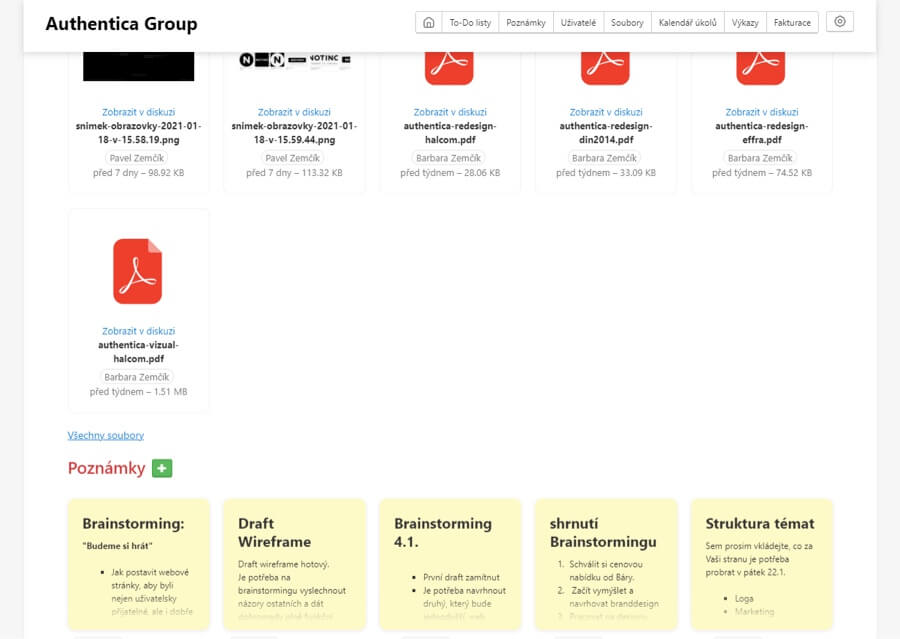Screen dimensions: 900x639
Task: Click 'před 7 dny – 98.92 KB' text
Action: [x=138, y=173]
